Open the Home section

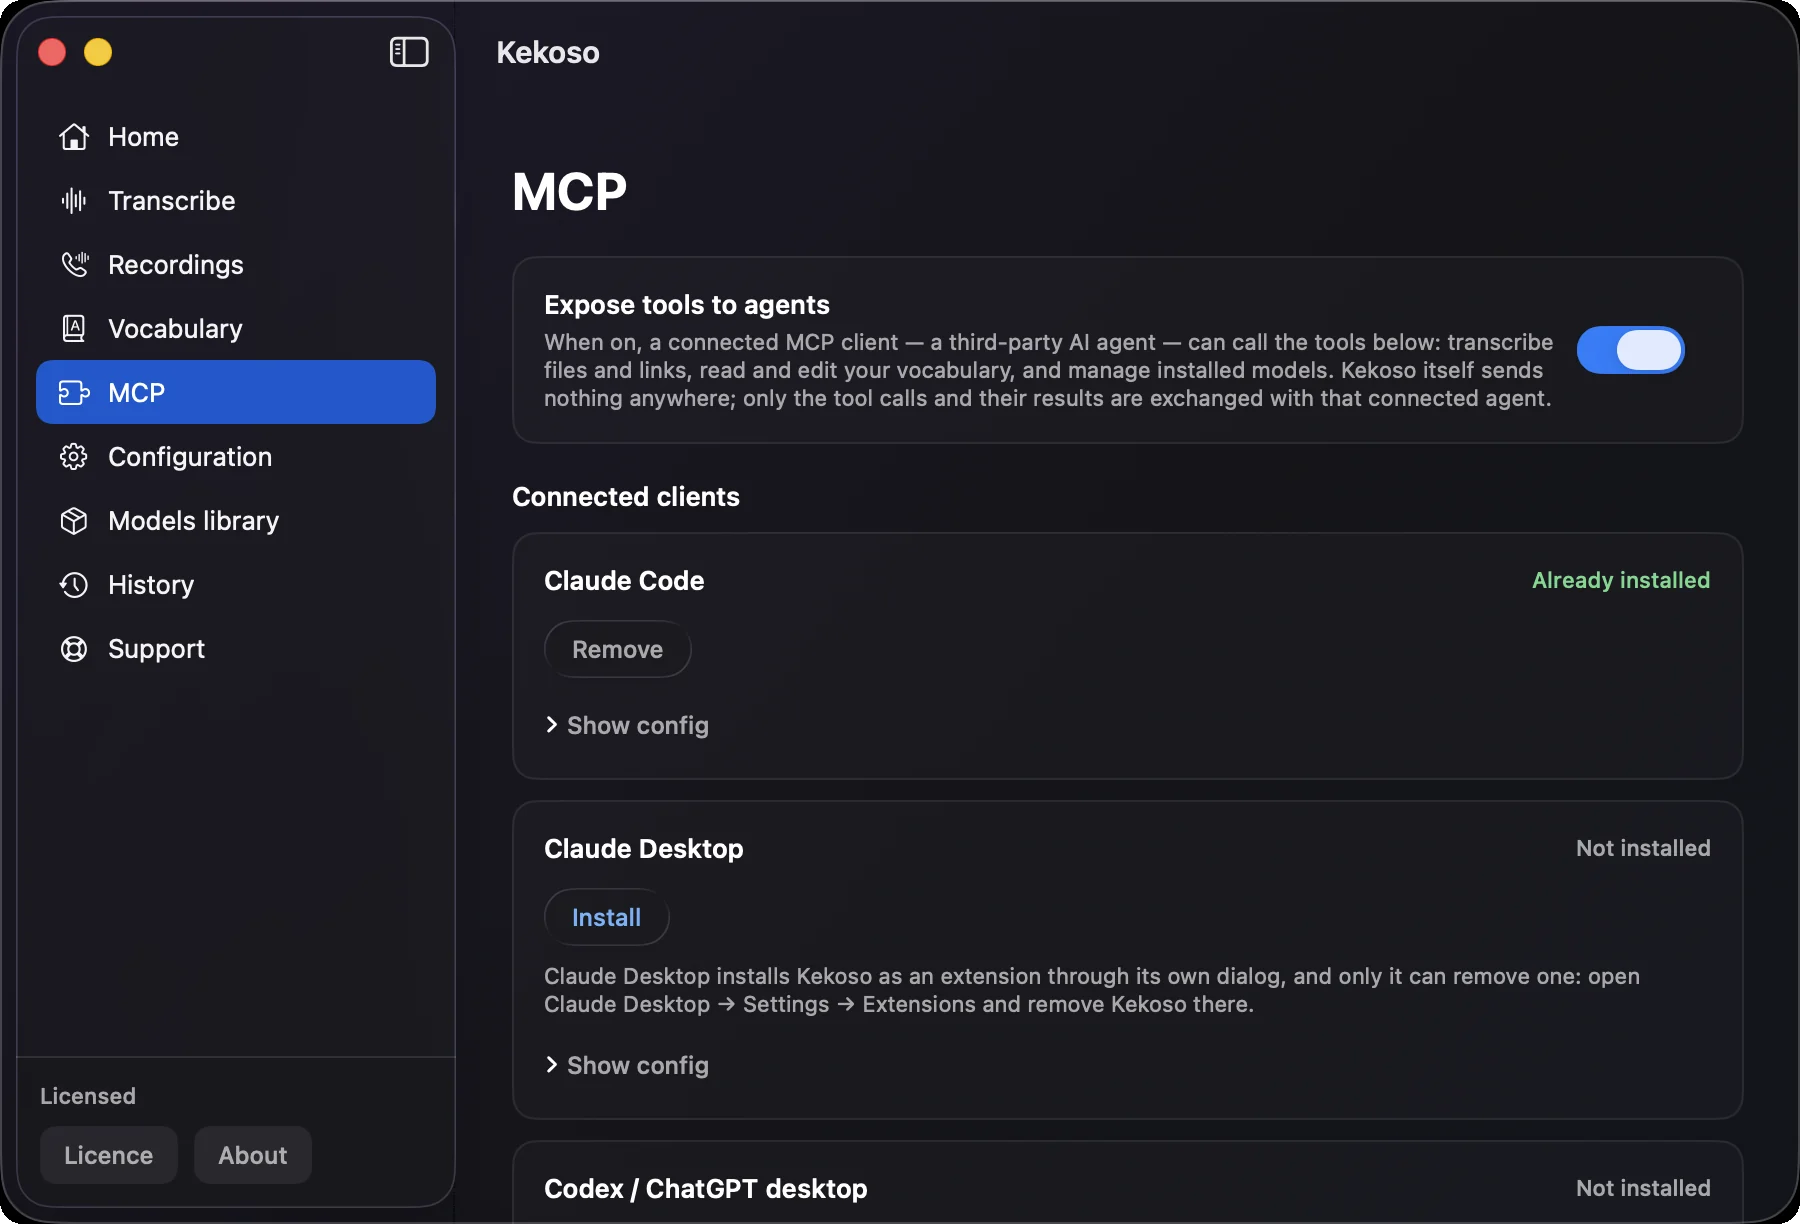(x=236, y=137)
